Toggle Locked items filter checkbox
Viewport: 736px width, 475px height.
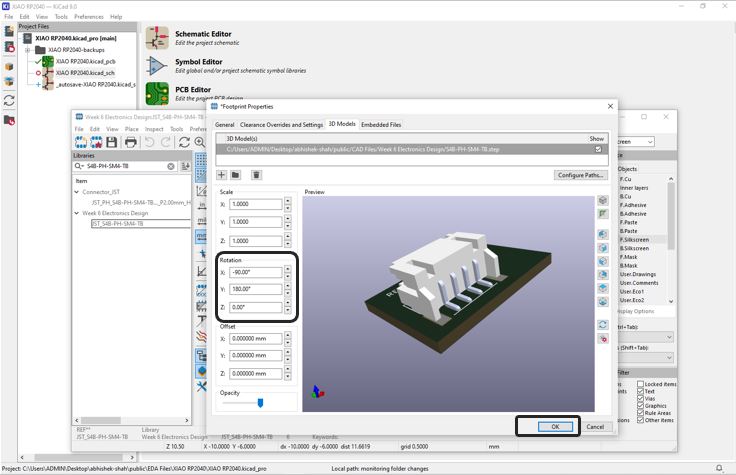pyautogui.click(x=640, y=384)
